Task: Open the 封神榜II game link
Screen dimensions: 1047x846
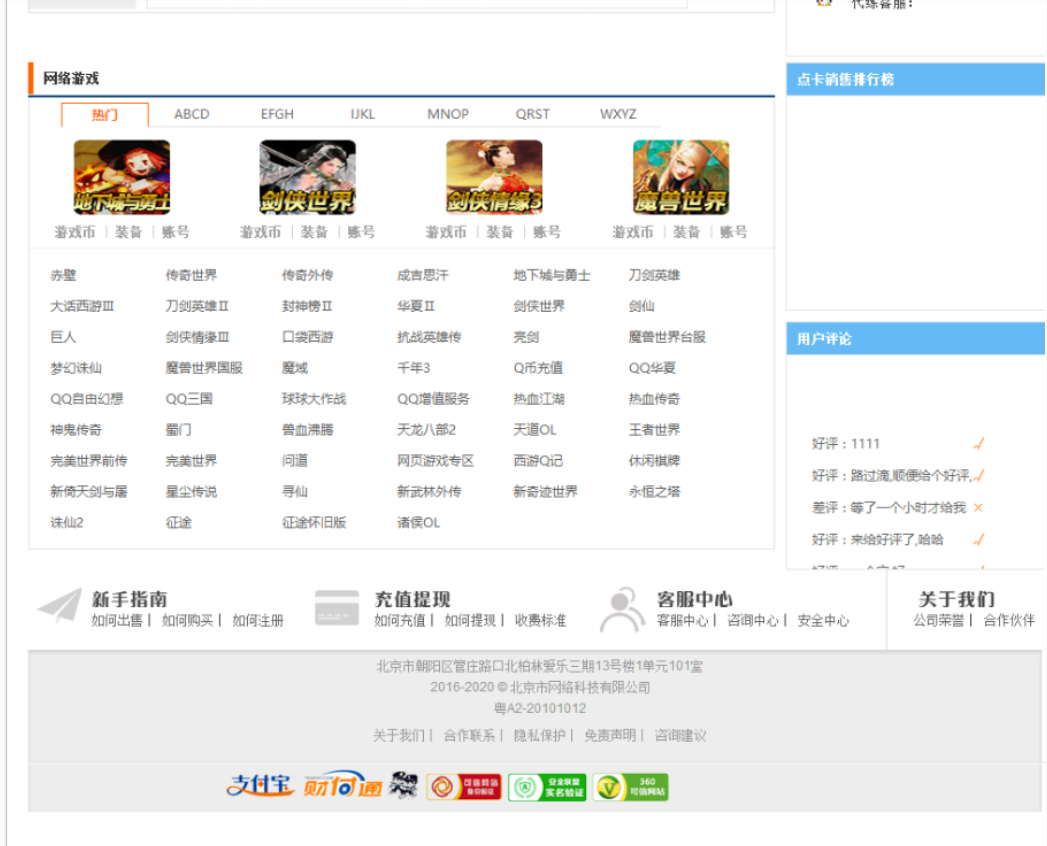Action: pos(307,306)
